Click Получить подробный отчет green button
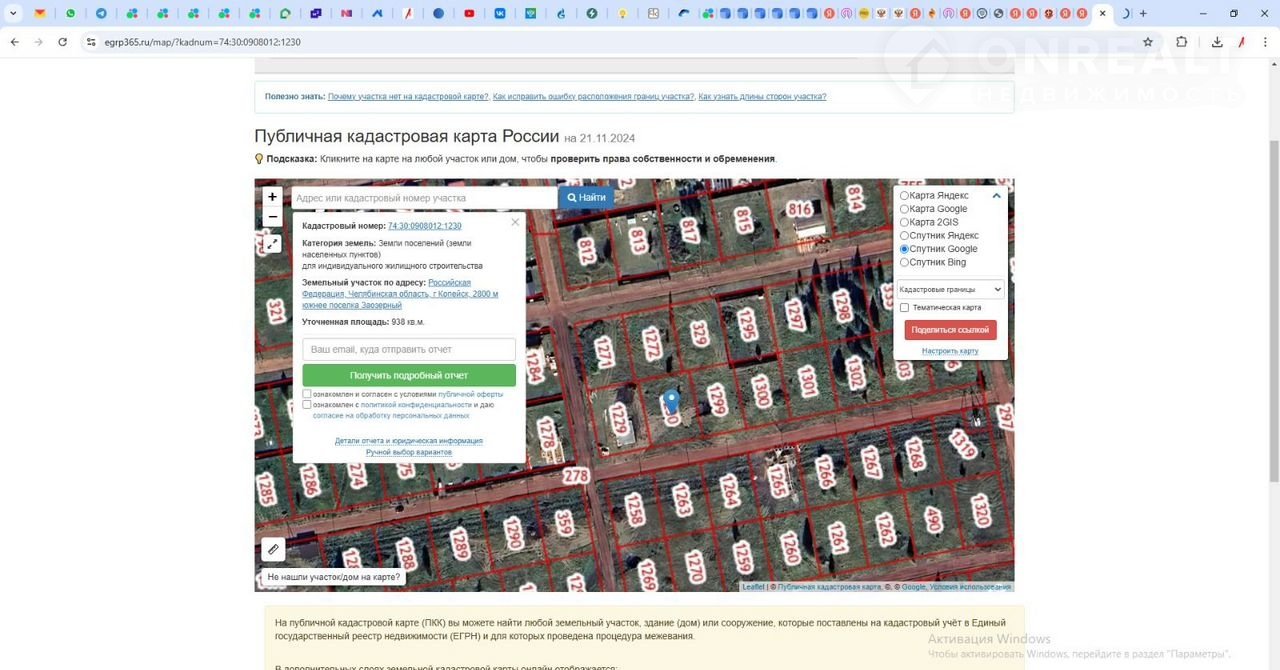 [x=409, y=375]
